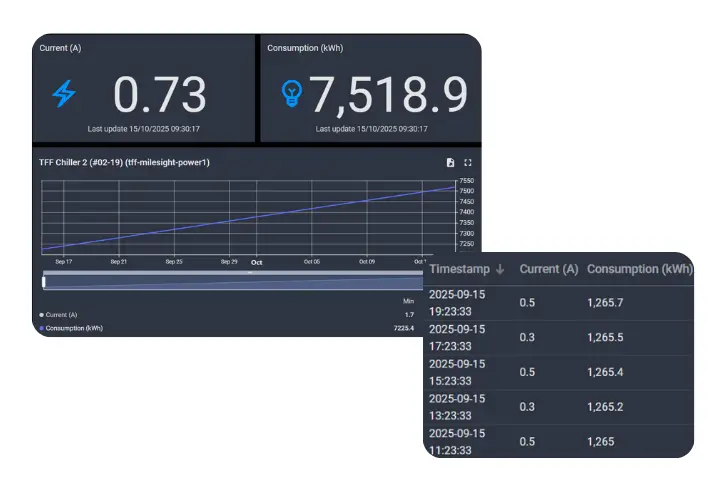Viewport: 720px width, 478px height.
Task: Click the 1,265.7 consumption table cell
Action: tap(608, 303)
